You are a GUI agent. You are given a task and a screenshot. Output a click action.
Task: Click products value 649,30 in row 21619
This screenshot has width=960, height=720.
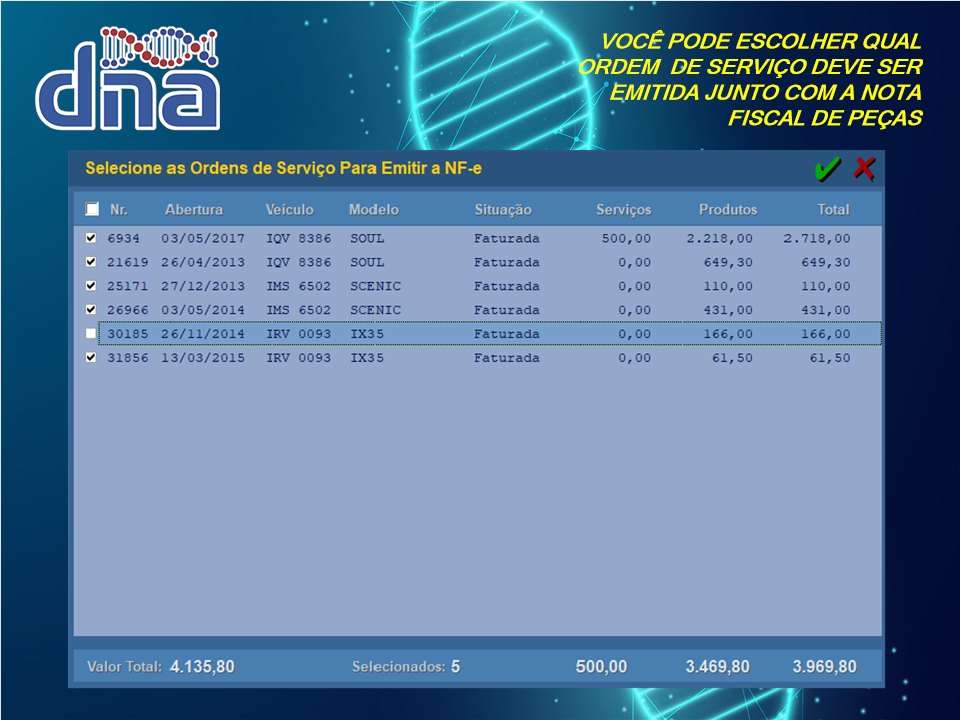728,262
